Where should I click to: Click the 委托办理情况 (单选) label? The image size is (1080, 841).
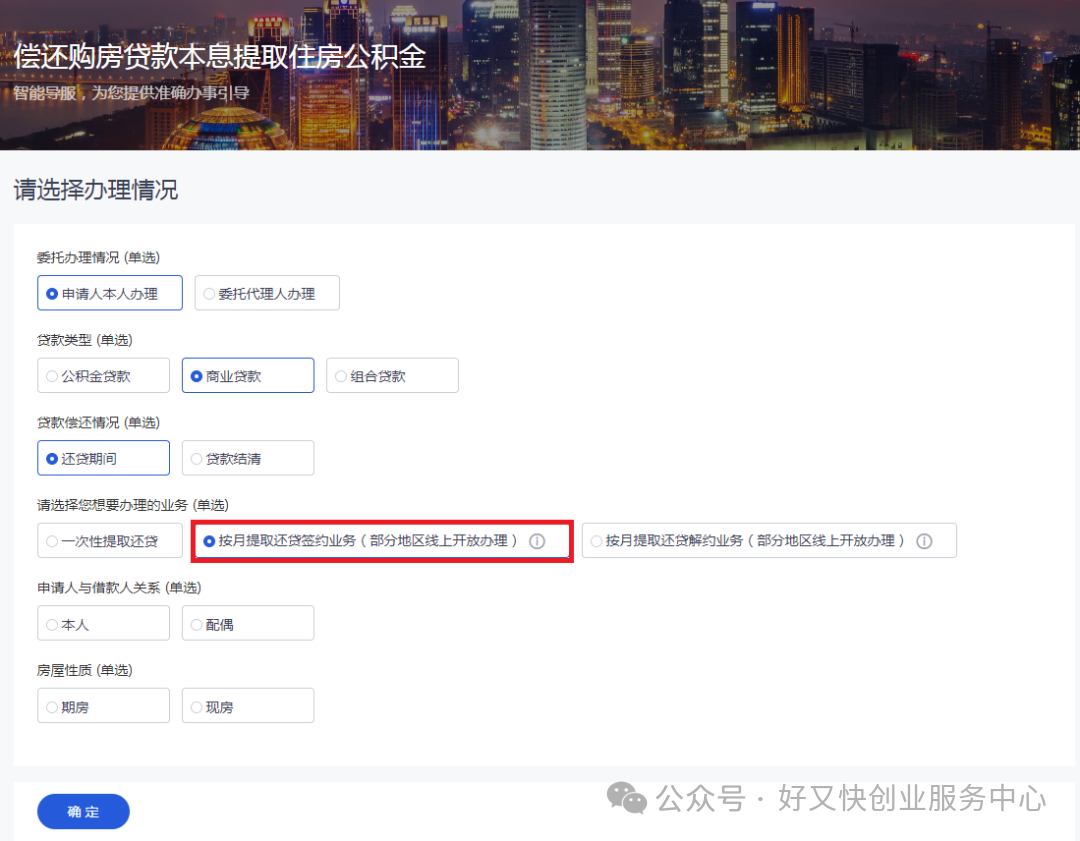98,258
